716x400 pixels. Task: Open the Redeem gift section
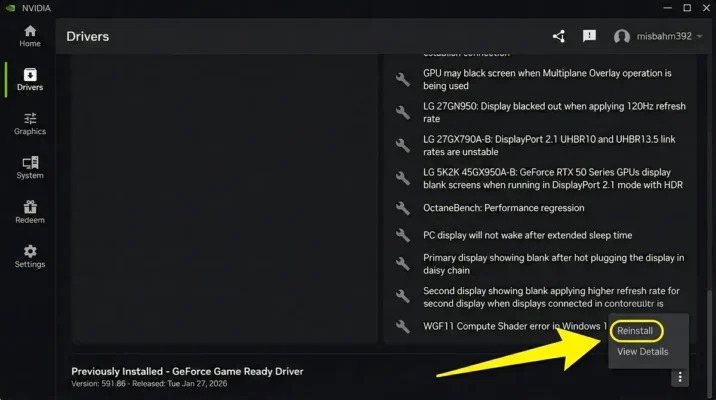coord(30,212)
